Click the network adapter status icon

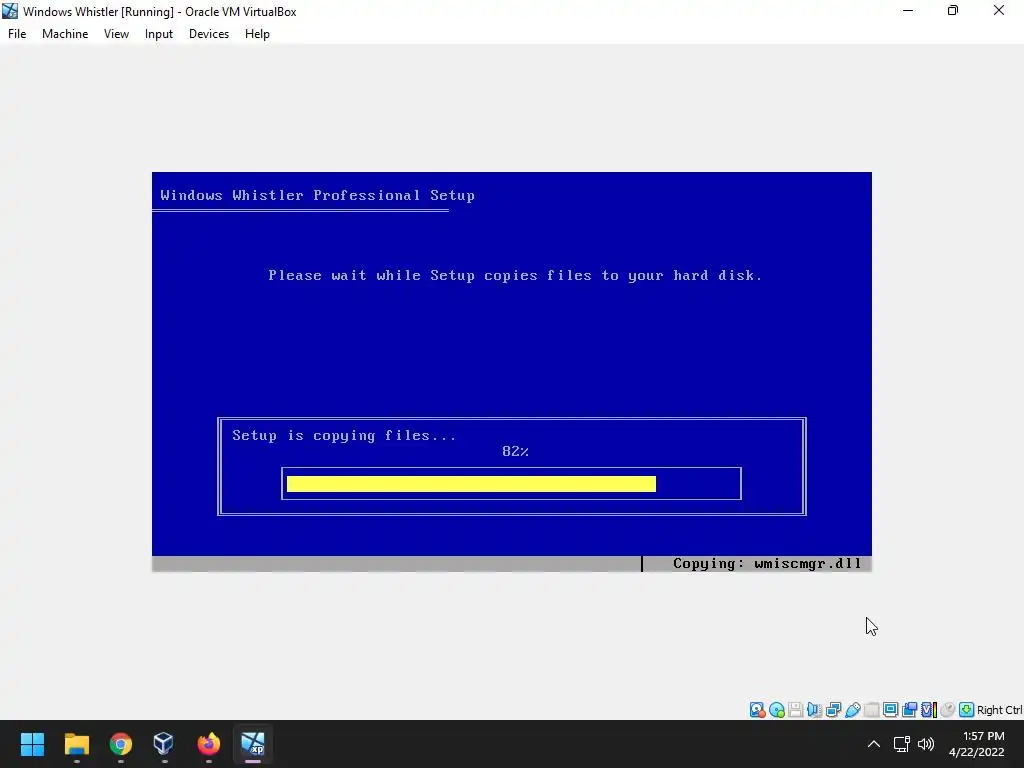point(833,710)
